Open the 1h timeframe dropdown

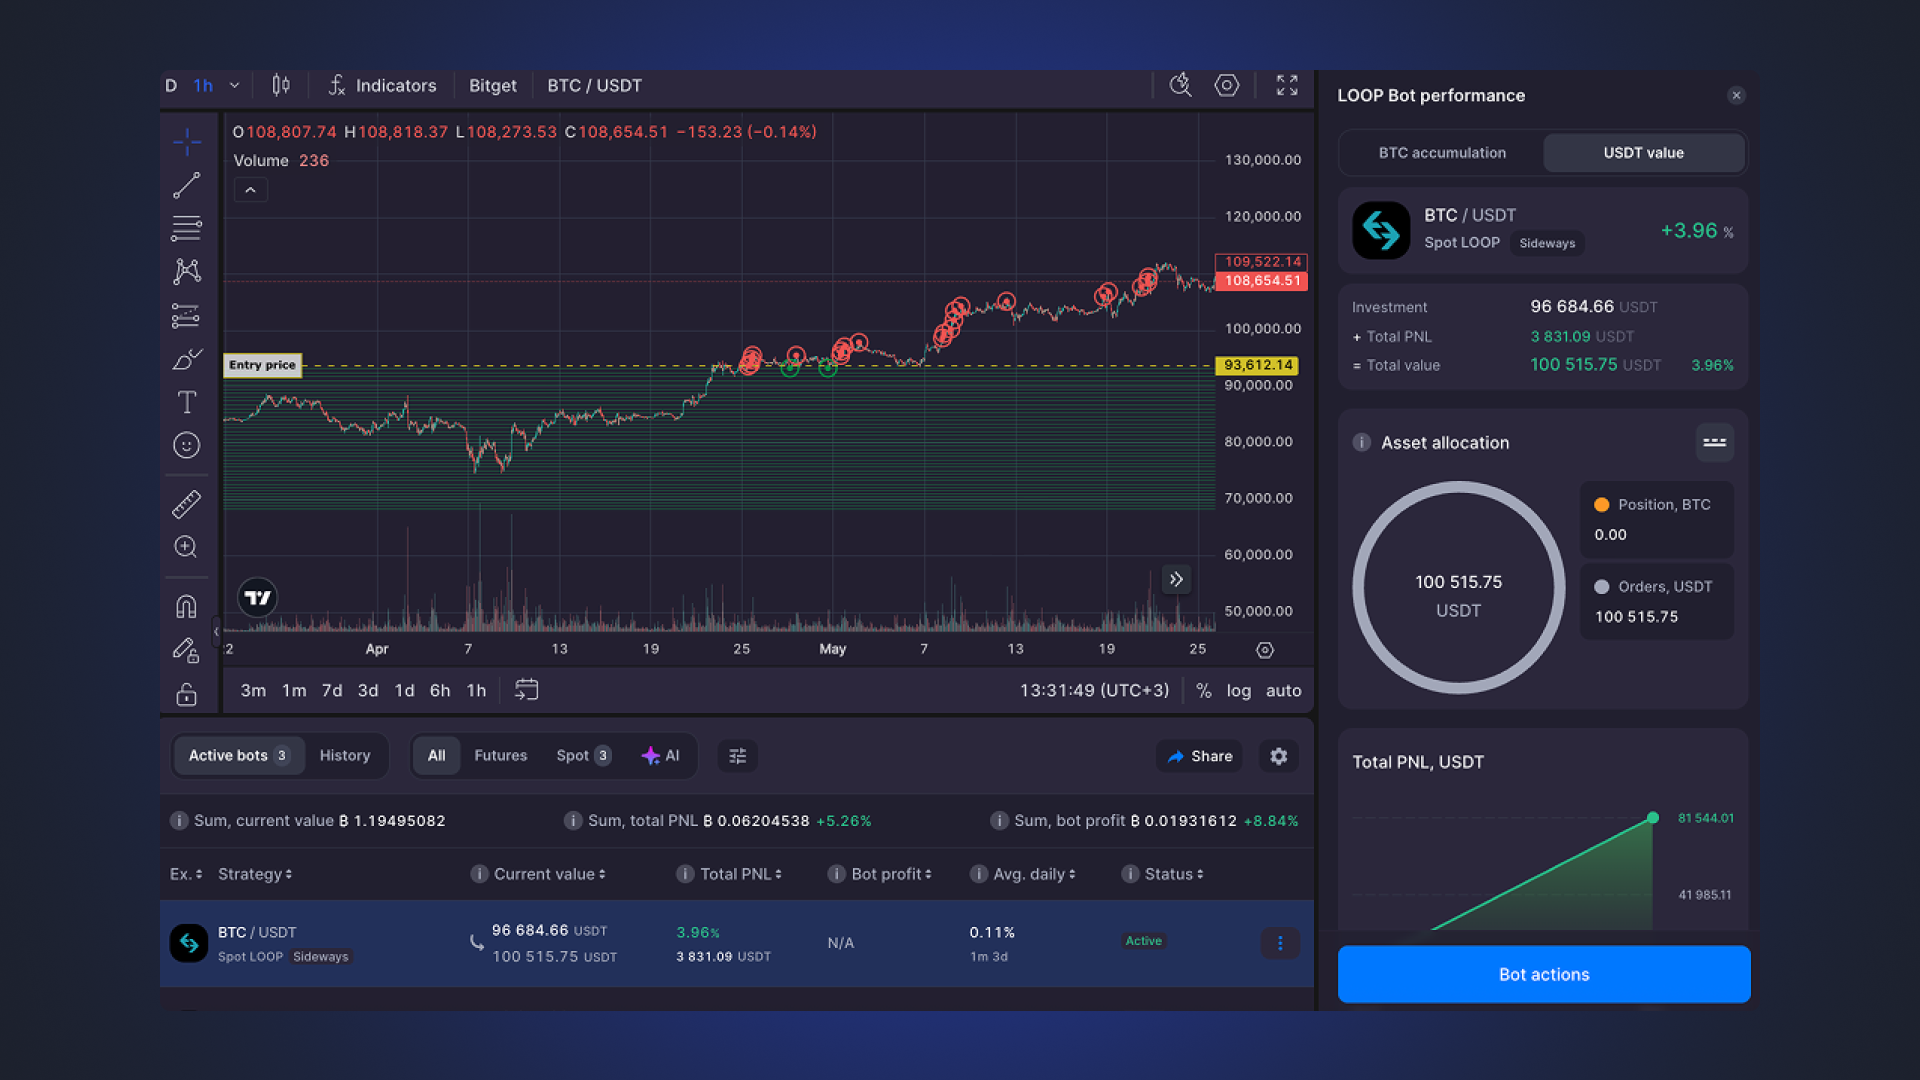[x=234, y=85]
